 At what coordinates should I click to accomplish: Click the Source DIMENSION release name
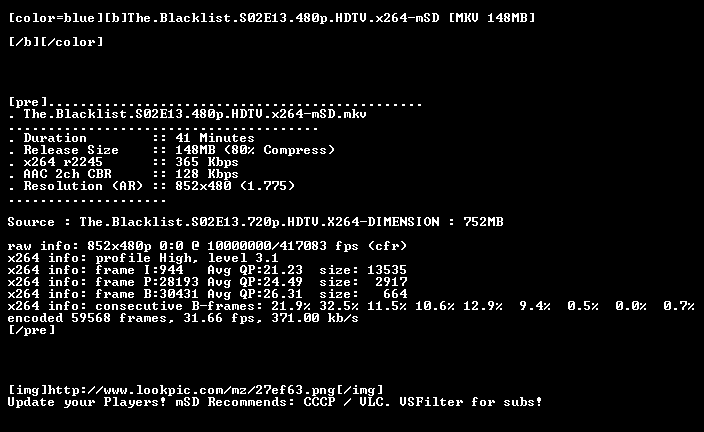[x=260, y=222]
